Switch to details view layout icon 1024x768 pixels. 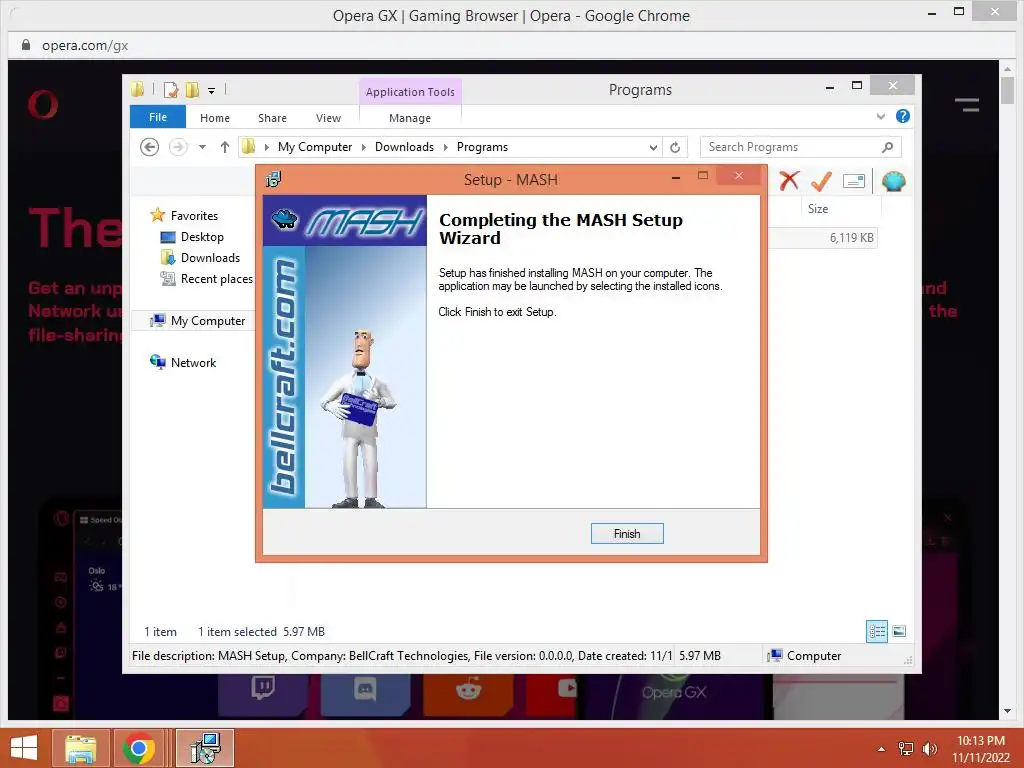(876, 631)
